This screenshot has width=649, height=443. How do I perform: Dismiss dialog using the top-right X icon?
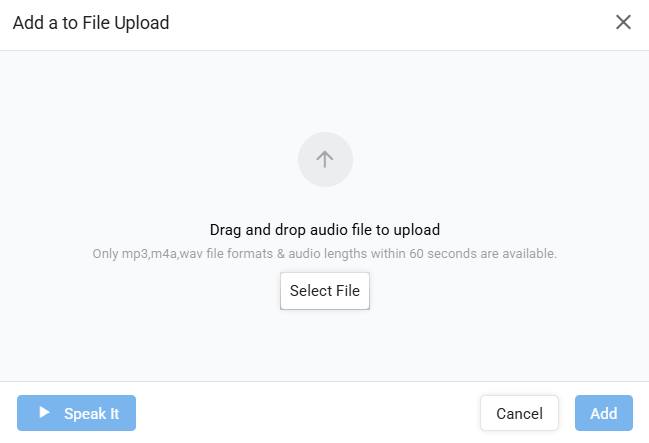click(623, 22)
